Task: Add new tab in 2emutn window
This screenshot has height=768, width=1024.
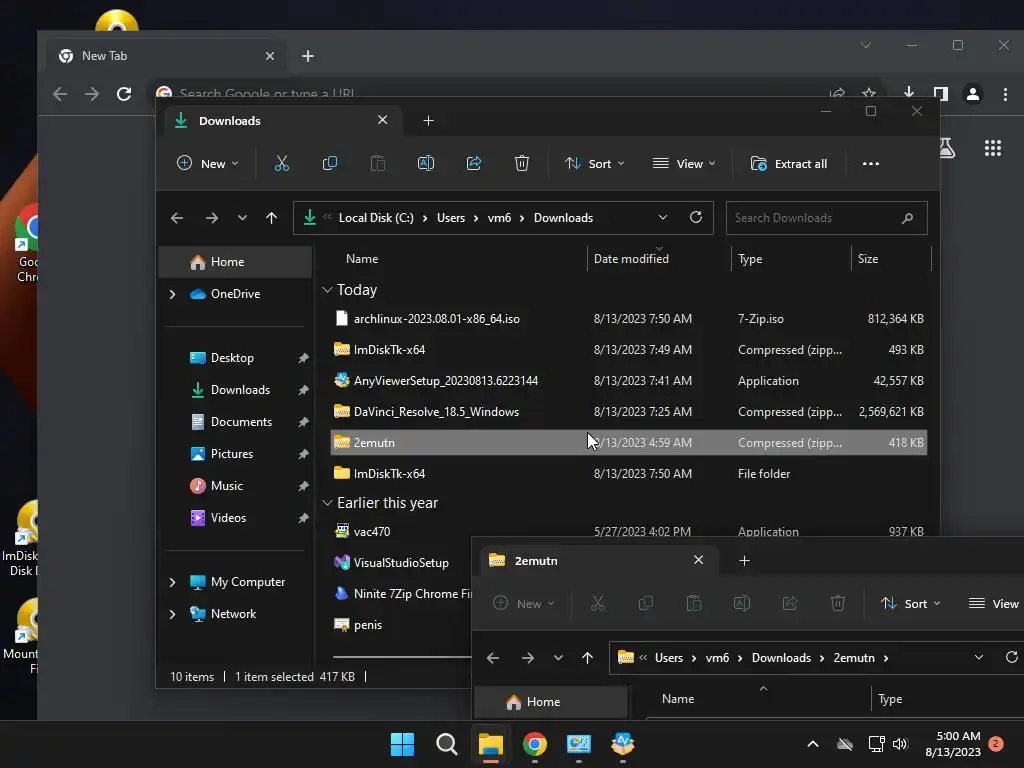Action: pyautogui.click(x=744, y=560)
